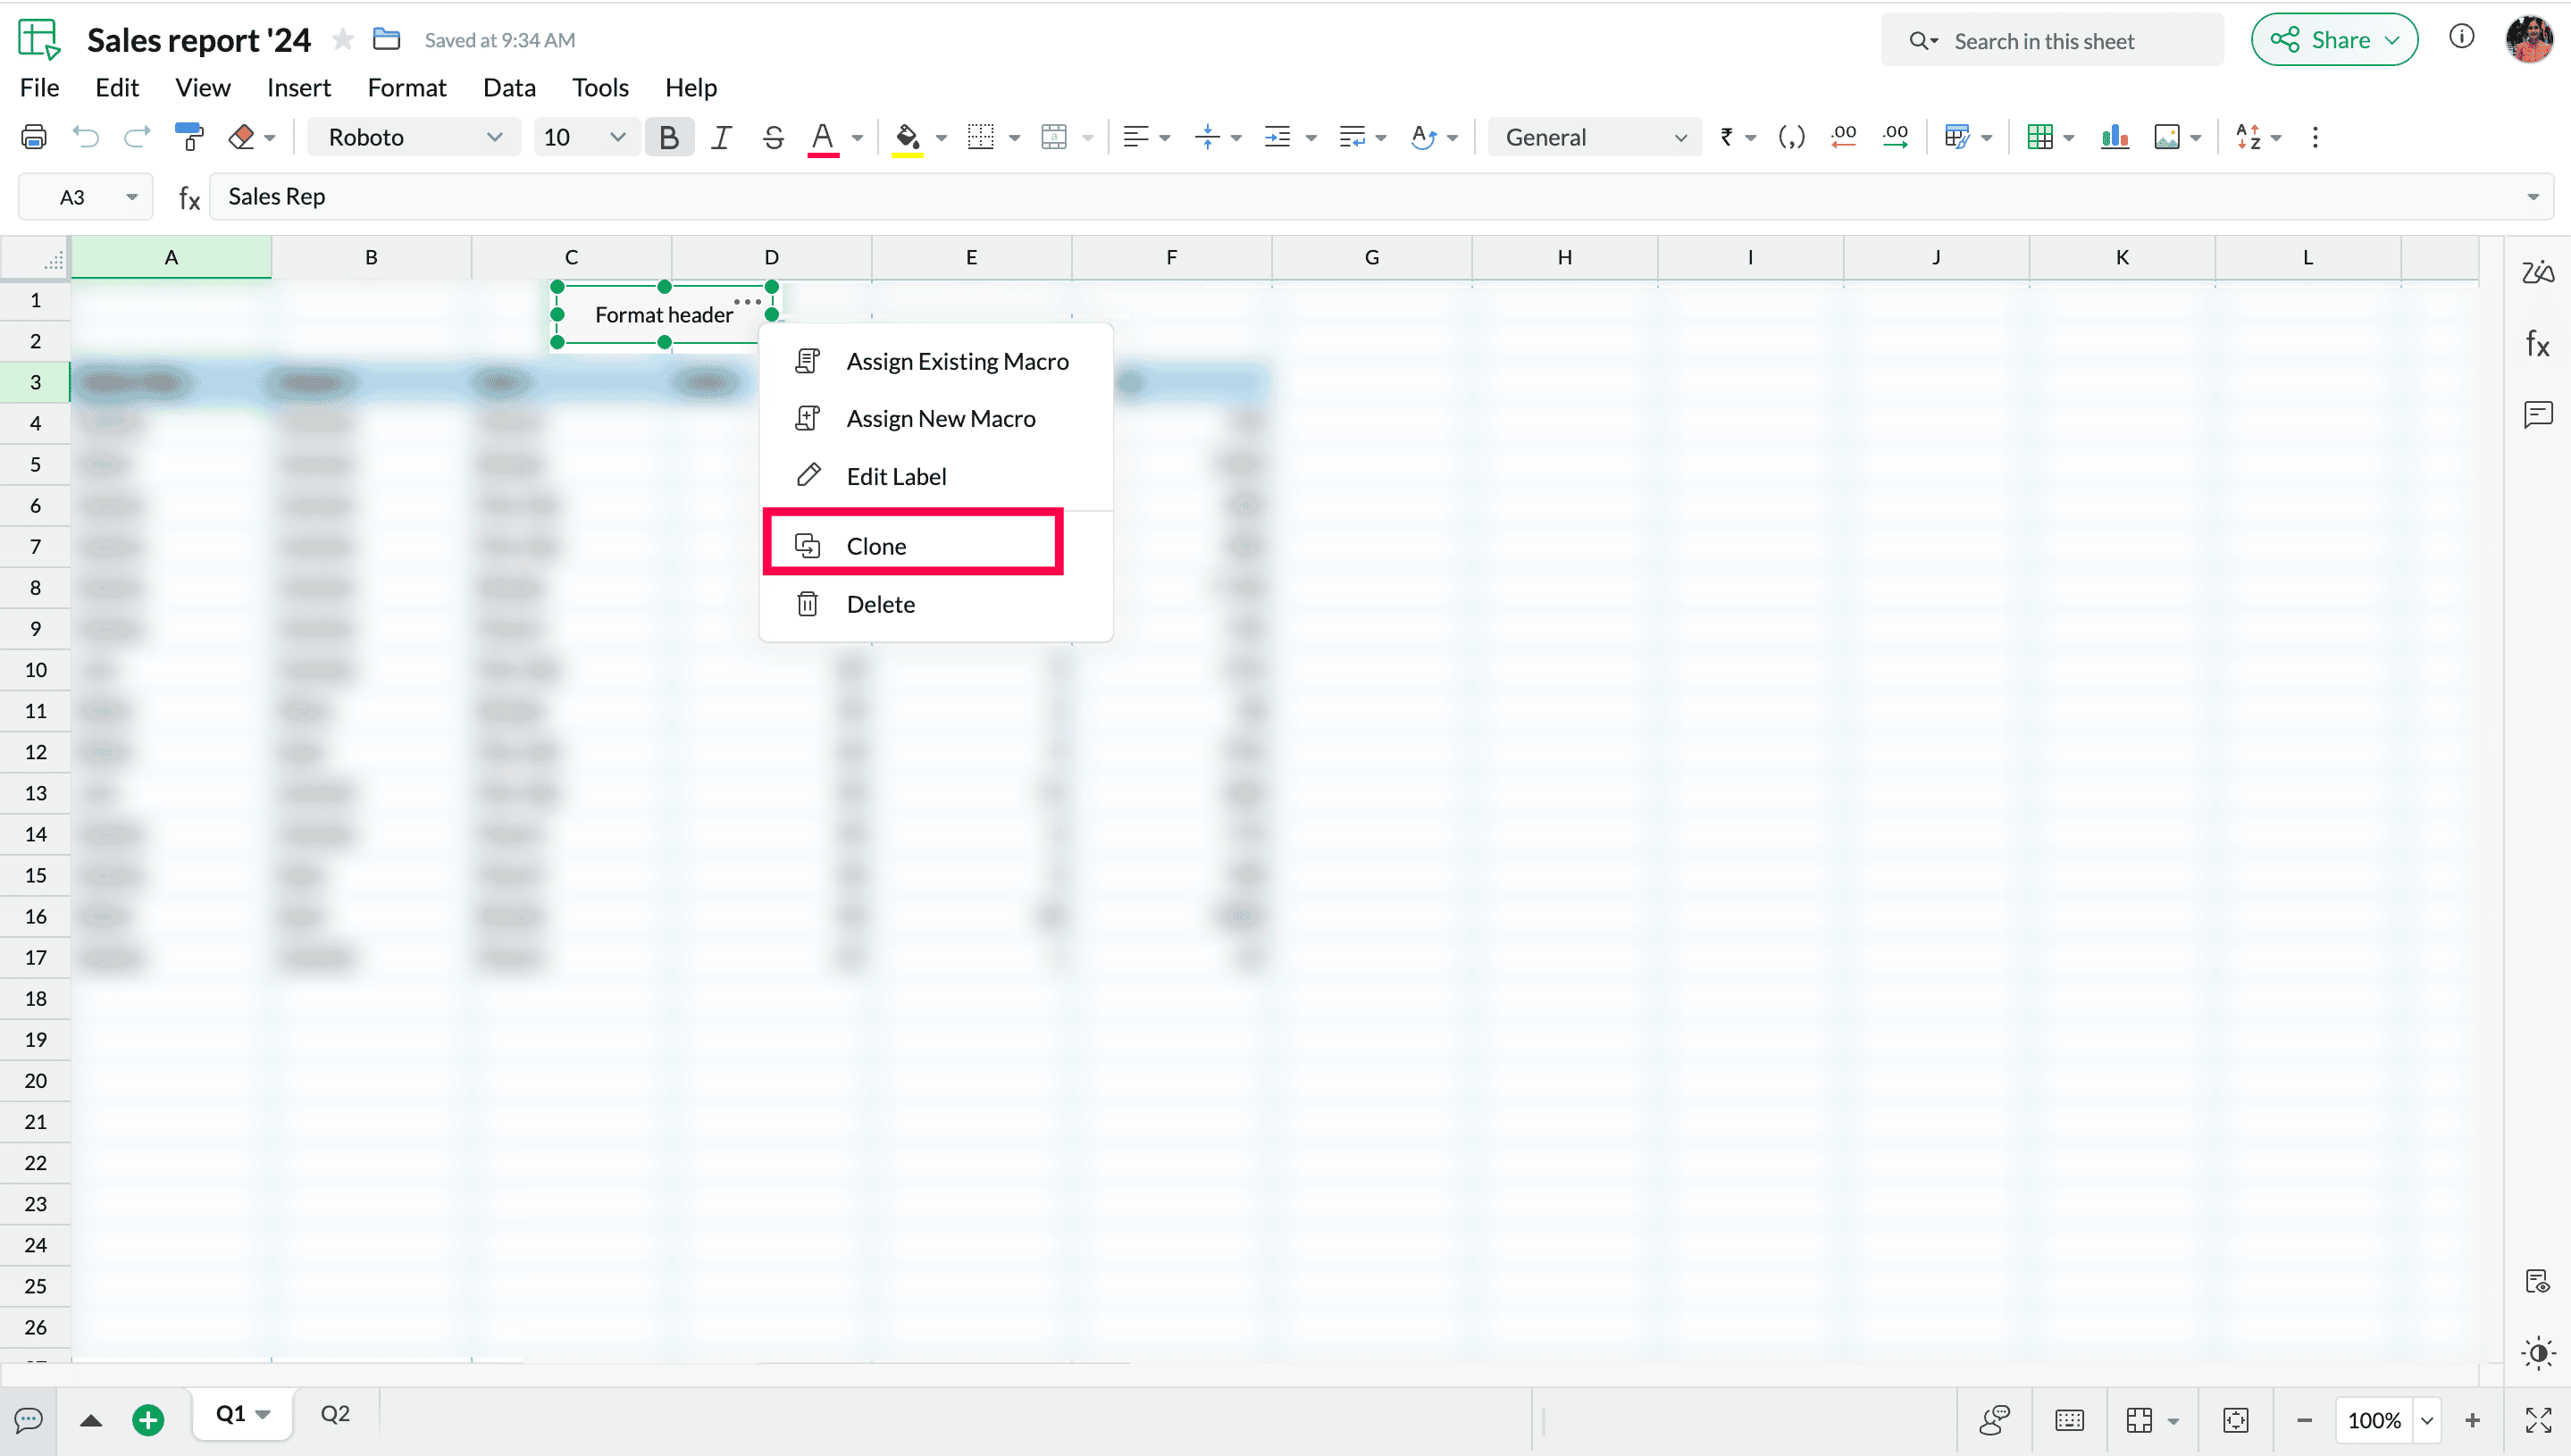This screenshot has height=1456, width=2571.
Task: Click the print icon in the toolbar
Action: pyautogui.click(x=34, y=137)
